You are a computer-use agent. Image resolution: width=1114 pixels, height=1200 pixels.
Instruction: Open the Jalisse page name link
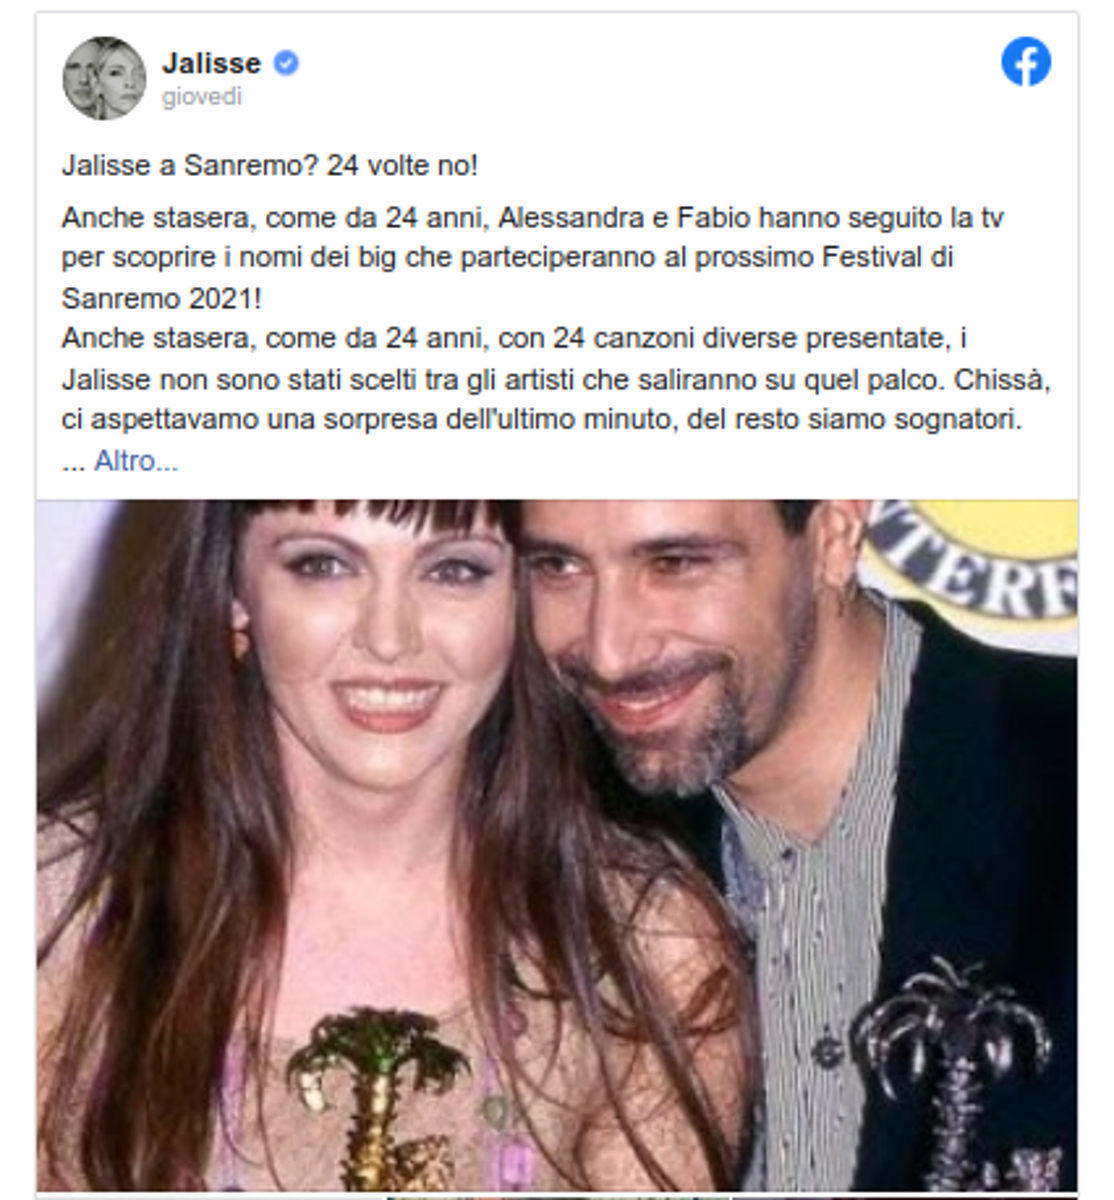pyautogui.click(x=211, y=63)
